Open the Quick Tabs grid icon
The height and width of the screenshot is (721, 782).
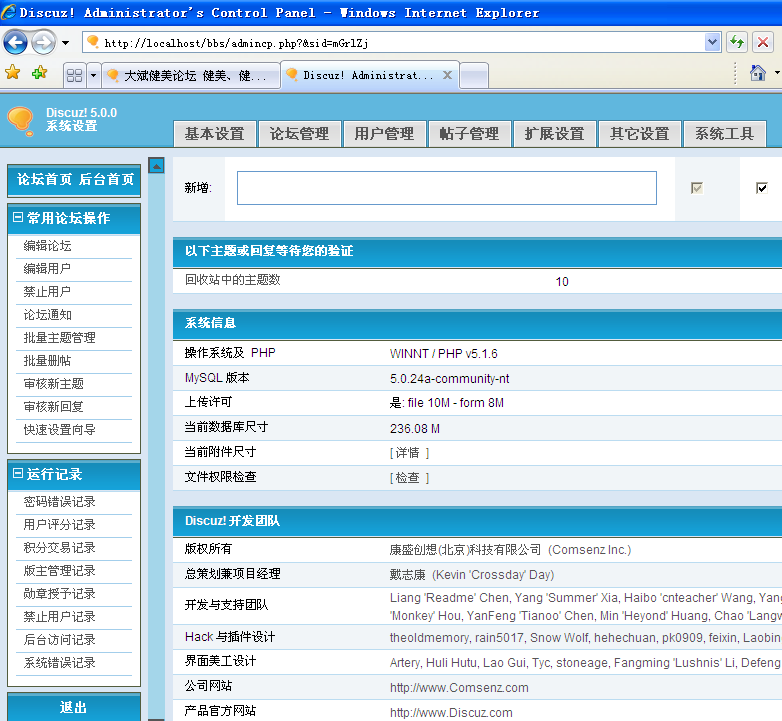[x=75, y=75]
